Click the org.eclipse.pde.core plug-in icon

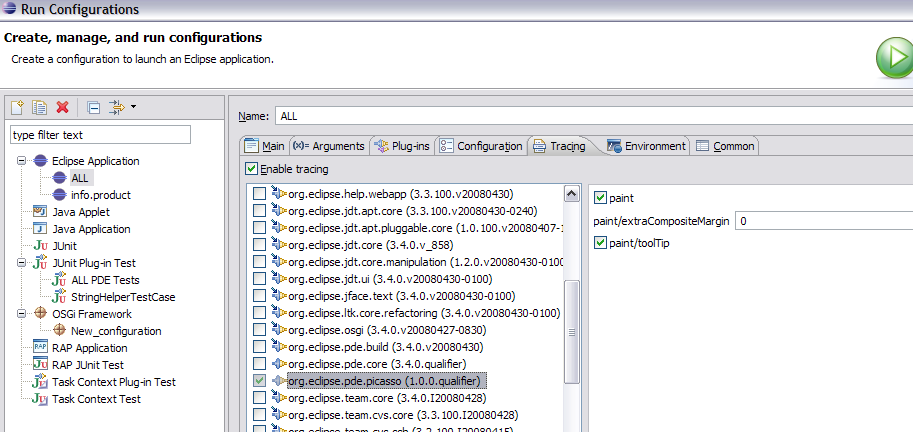(x=279, y=364)
